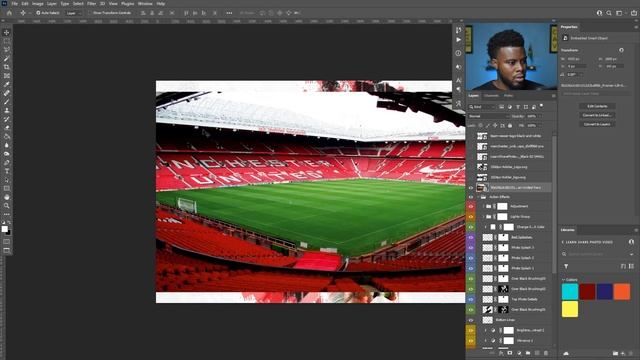Open the Auto-Select Layer dropdown

pos(74,13)
